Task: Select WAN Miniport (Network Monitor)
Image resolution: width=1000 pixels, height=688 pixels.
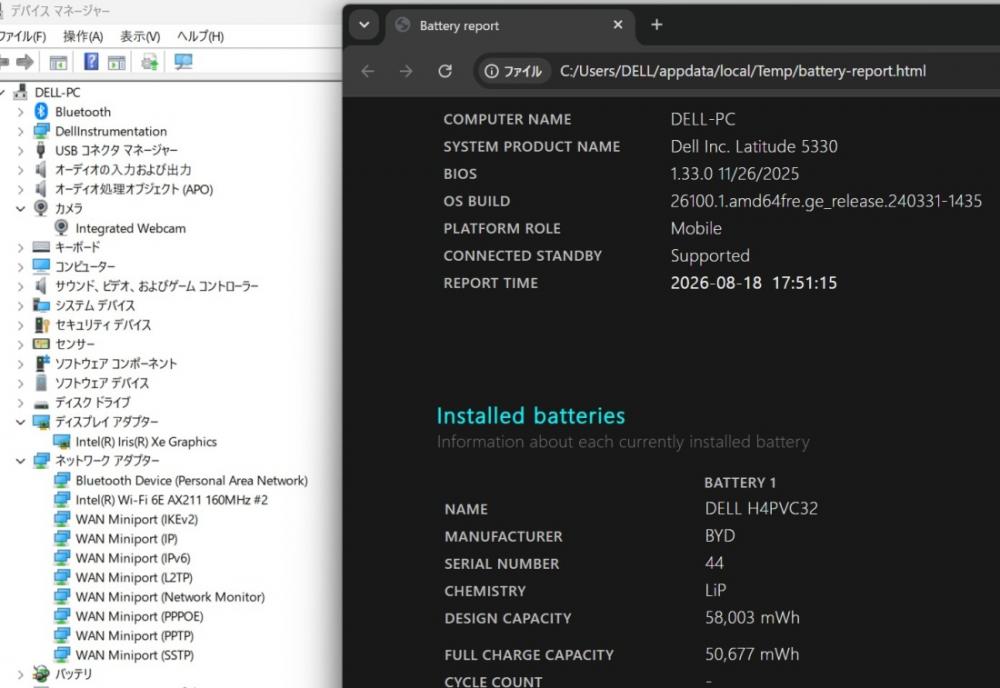Action: 170,597
